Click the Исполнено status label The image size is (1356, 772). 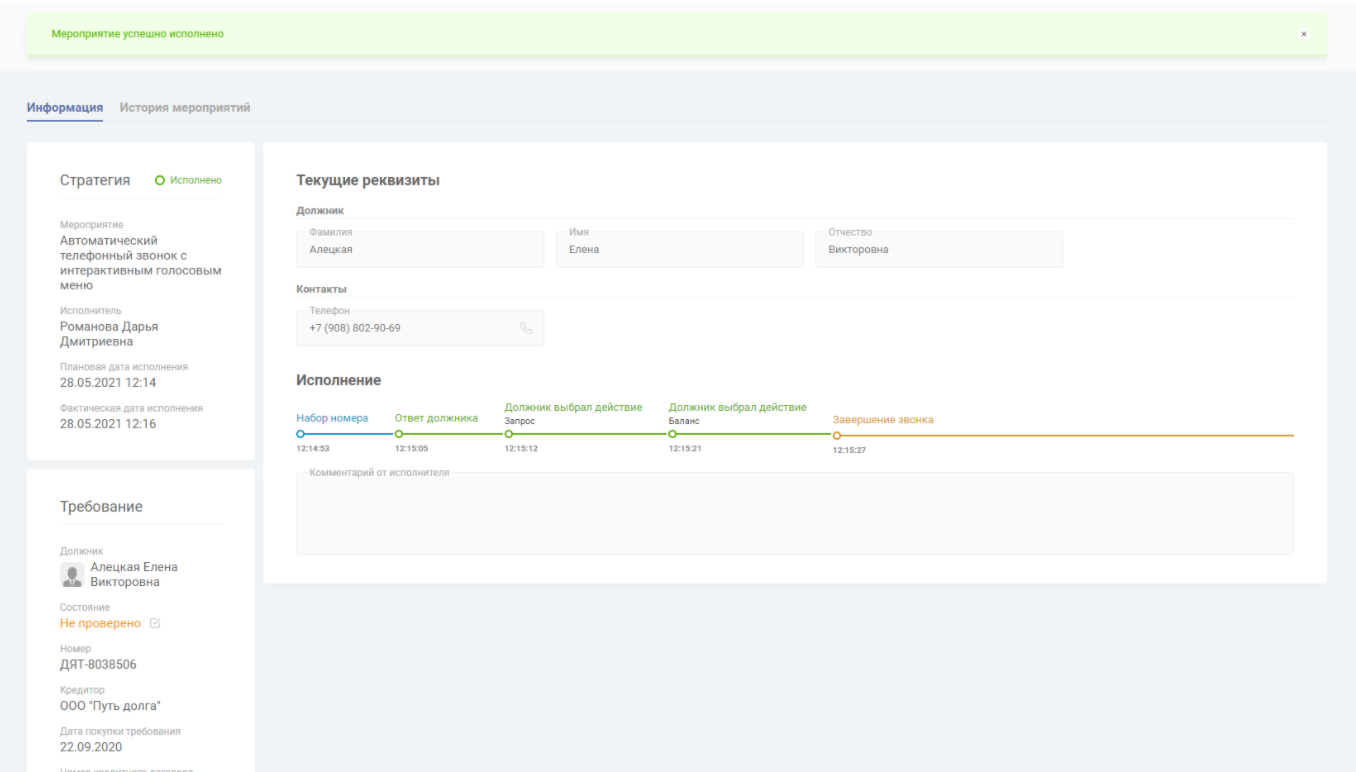(196, 181)
